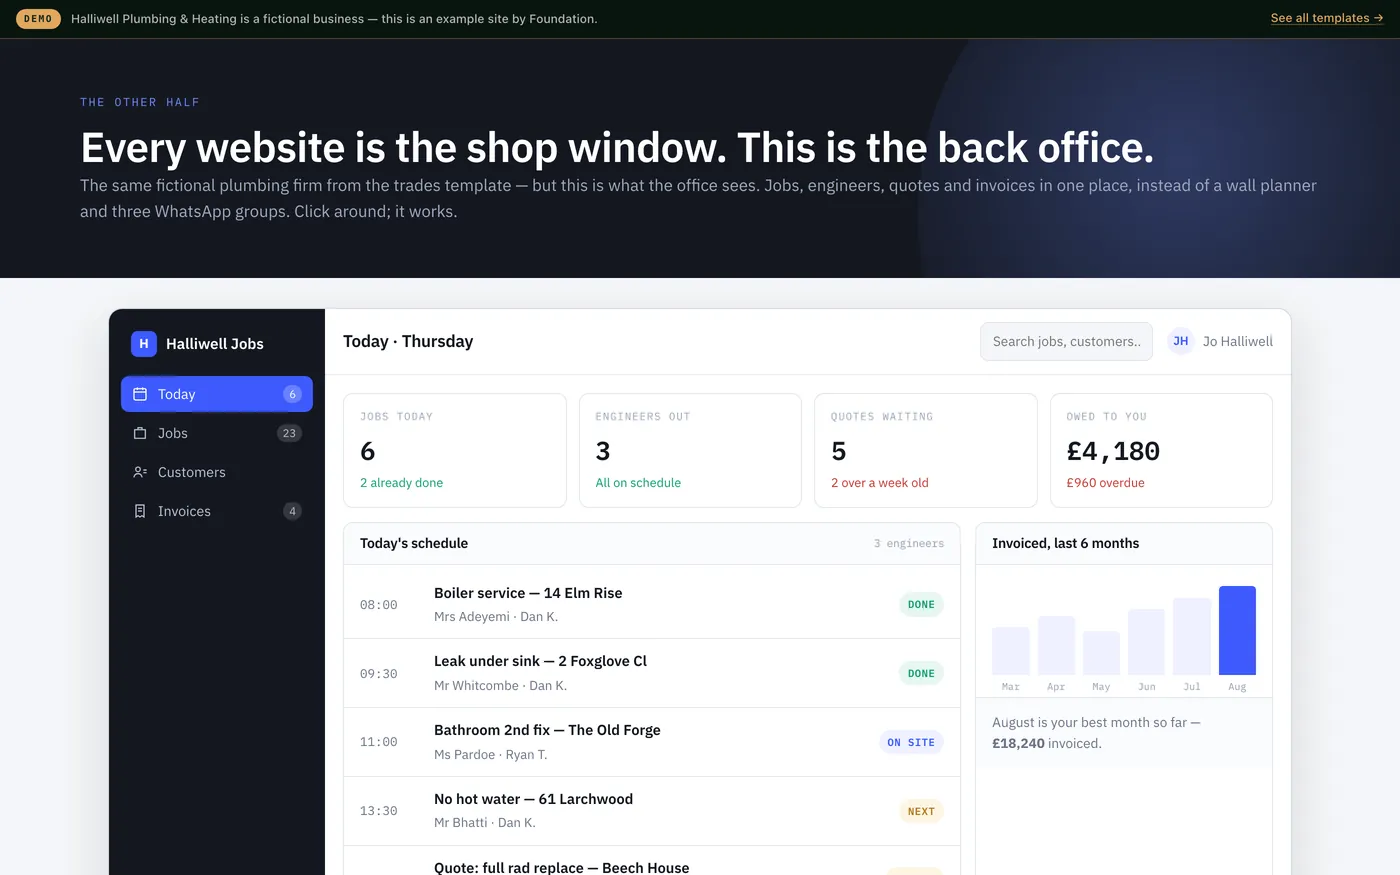Click the DONE badge on Leak under sink row
This screenshot has width=1400, height=875.
(x=921, y=673)
